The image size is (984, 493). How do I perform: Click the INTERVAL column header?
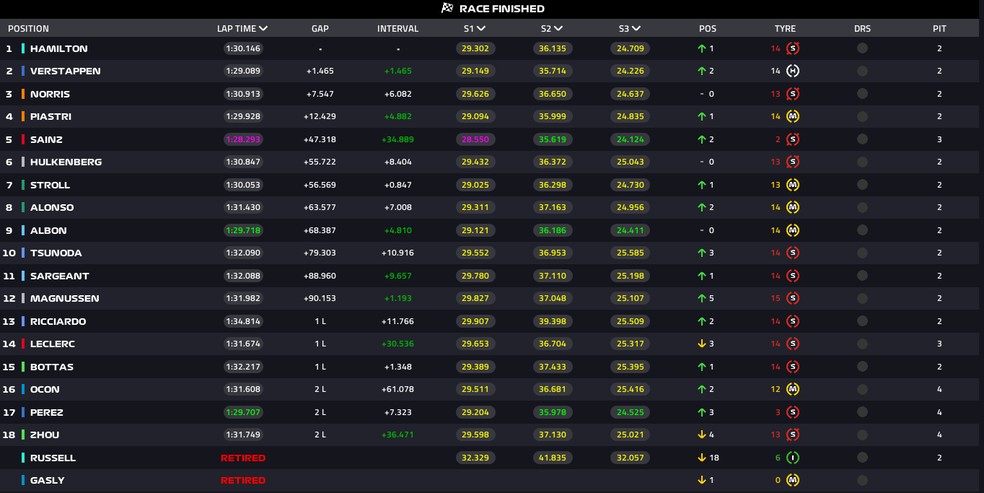coord(397,29)
